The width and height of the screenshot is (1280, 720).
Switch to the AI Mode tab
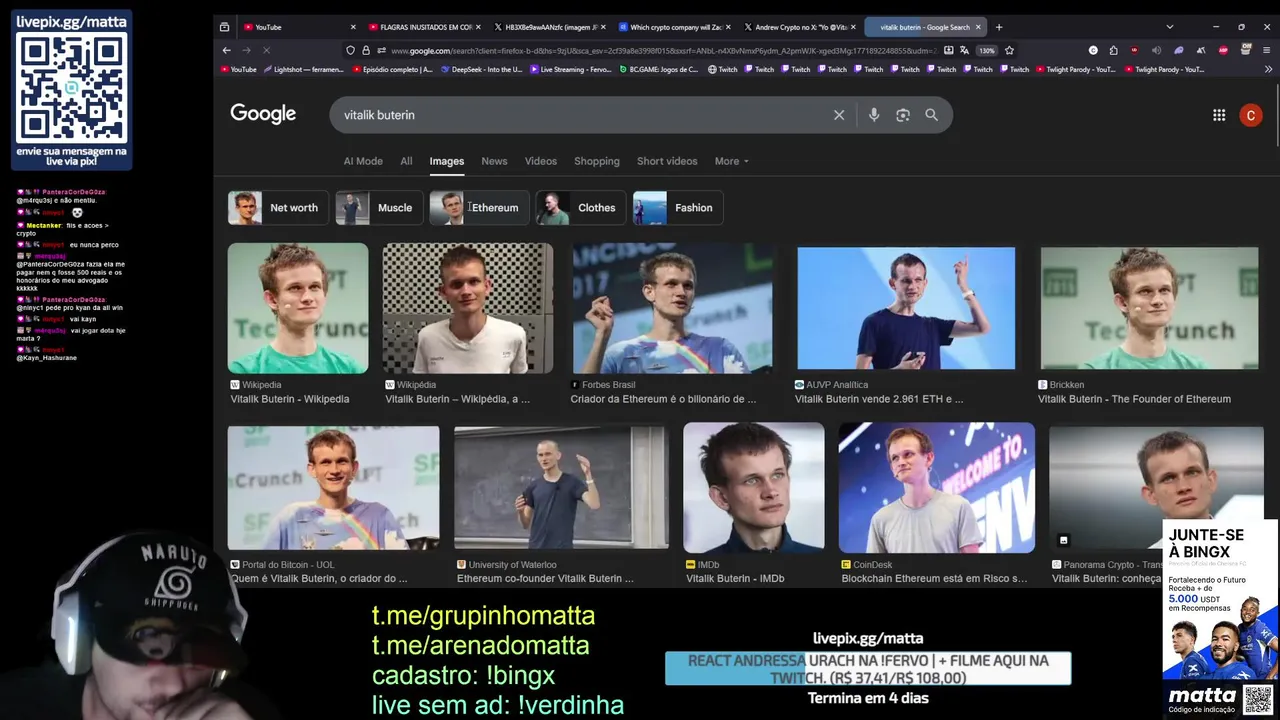(363, 161)
